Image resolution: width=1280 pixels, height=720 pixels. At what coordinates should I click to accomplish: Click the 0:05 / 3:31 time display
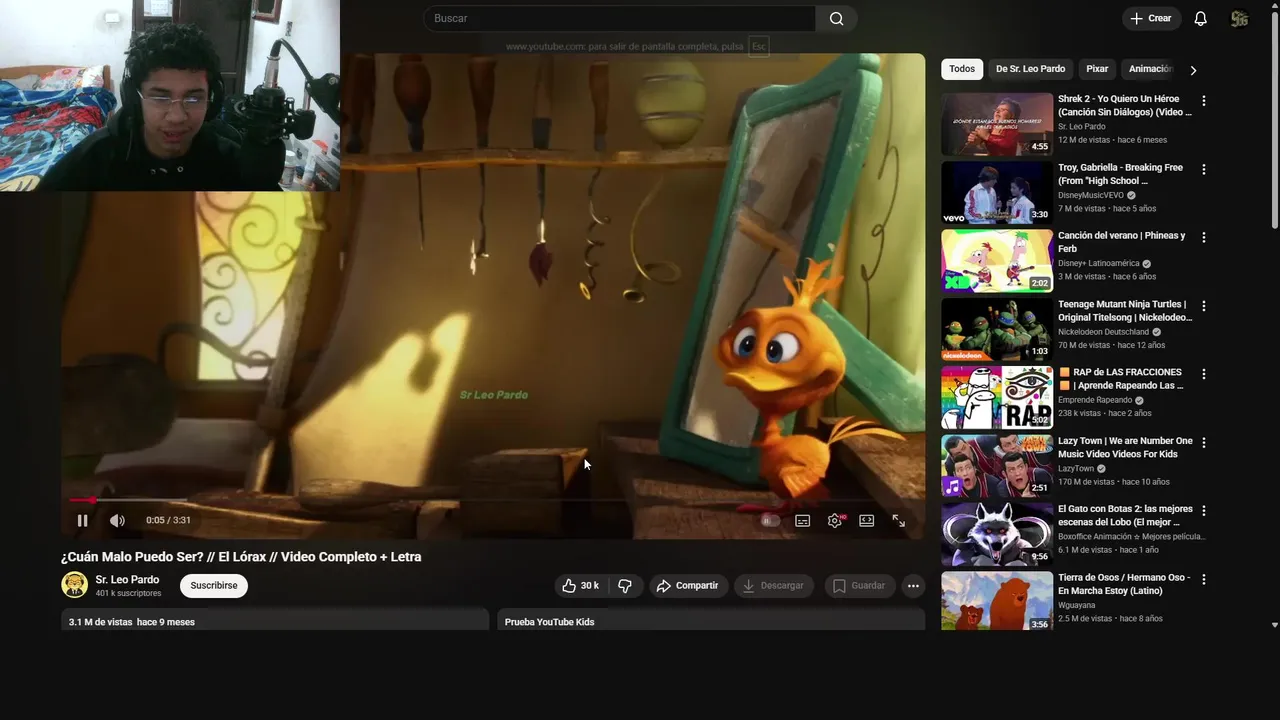(x=168, y=520)
